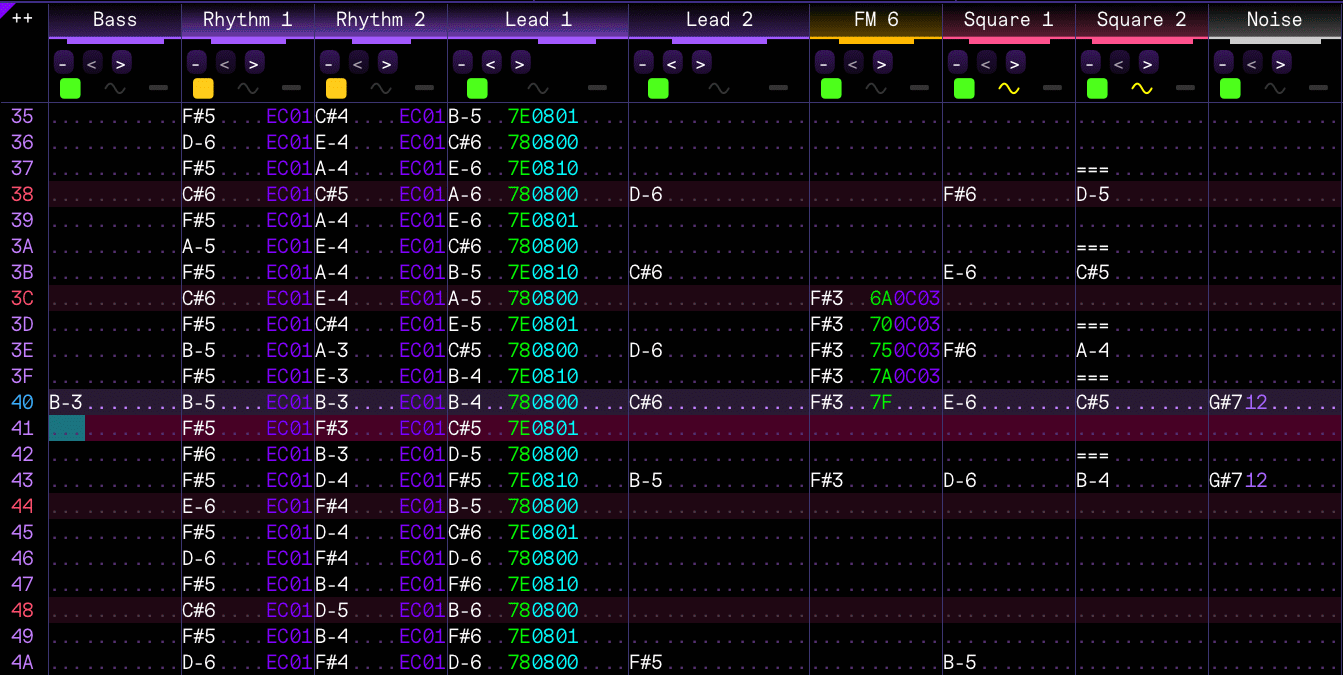Select F#6 note in Square 1 row 38
Viewport: 1343px width, 675px height.
point(960,194)
